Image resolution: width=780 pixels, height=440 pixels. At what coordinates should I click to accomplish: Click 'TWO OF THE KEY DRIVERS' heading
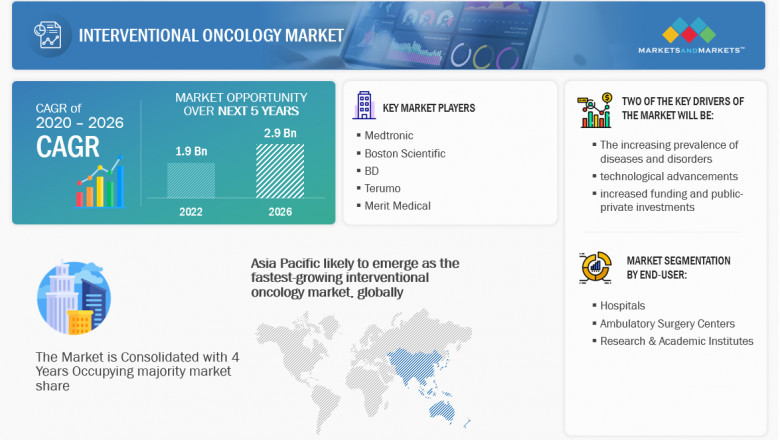(x=683, y=108)
